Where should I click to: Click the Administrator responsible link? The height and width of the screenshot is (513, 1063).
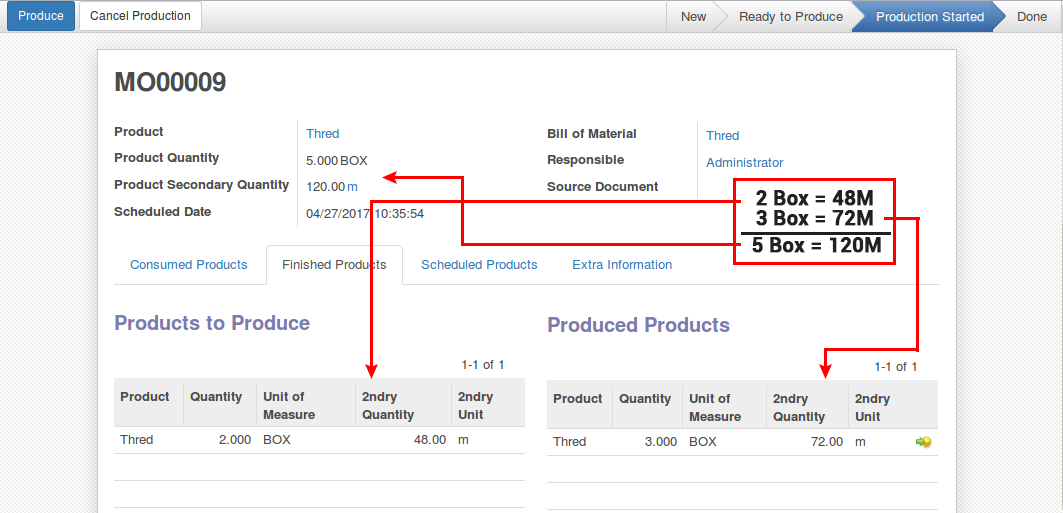point(744,163)
